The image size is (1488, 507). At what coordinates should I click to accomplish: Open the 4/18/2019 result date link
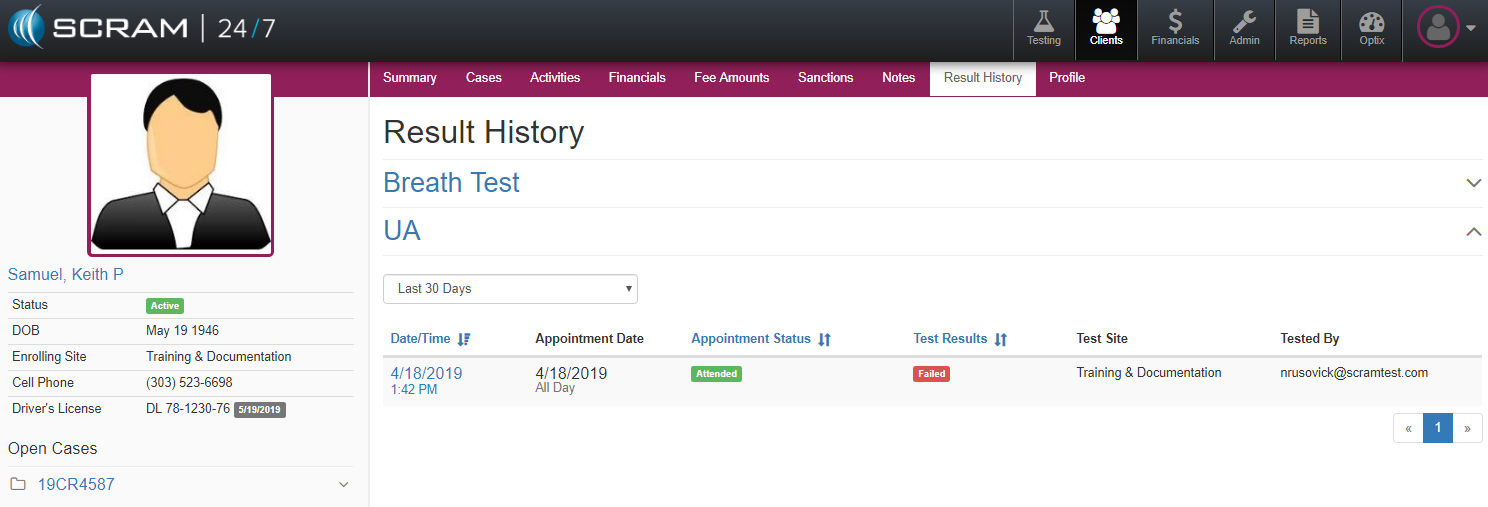(426, 373)
